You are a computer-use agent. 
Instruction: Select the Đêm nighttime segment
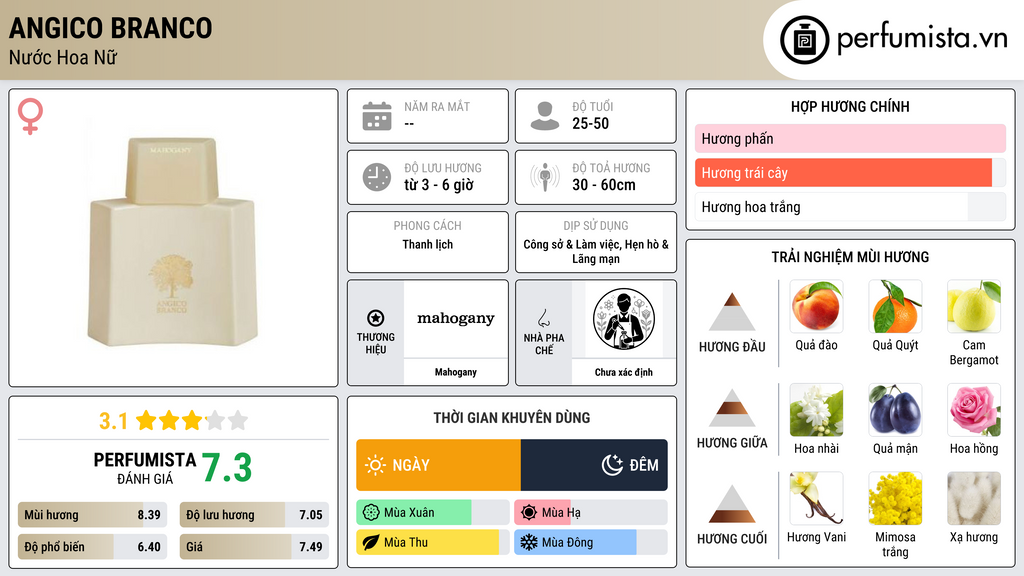[x=594, y=465]
